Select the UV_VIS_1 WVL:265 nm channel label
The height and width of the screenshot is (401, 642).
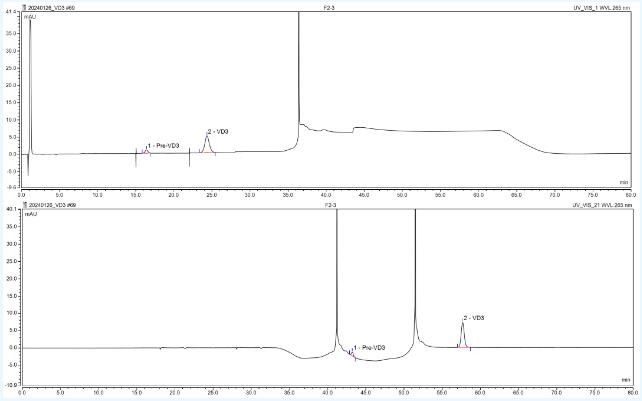click(598, 7)
